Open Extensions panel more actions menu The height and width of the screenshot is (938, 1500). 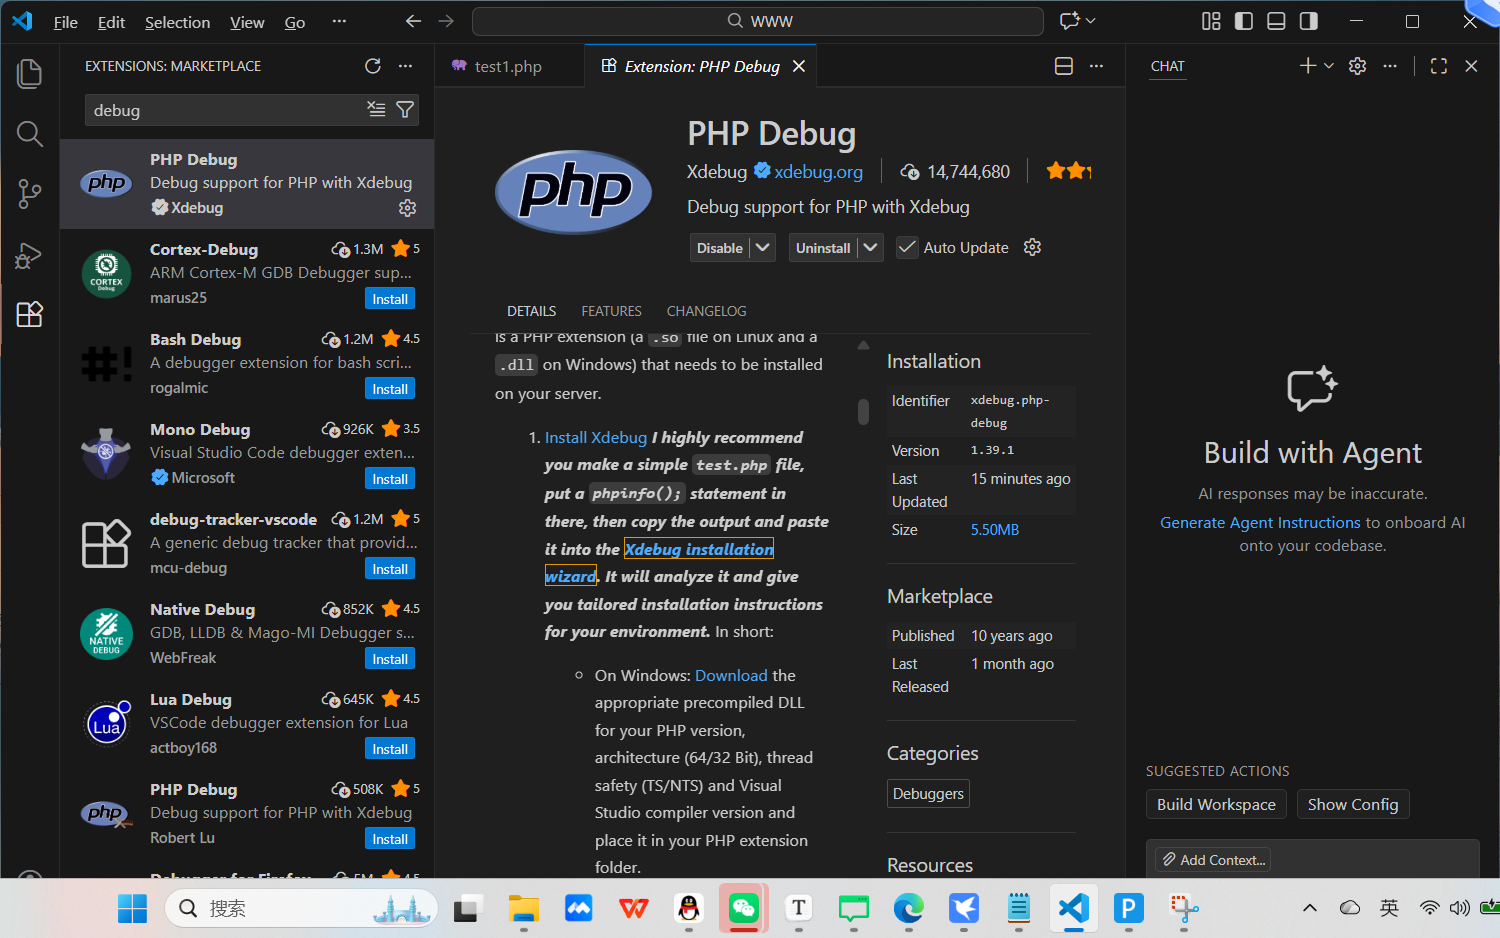pos(405,66)
